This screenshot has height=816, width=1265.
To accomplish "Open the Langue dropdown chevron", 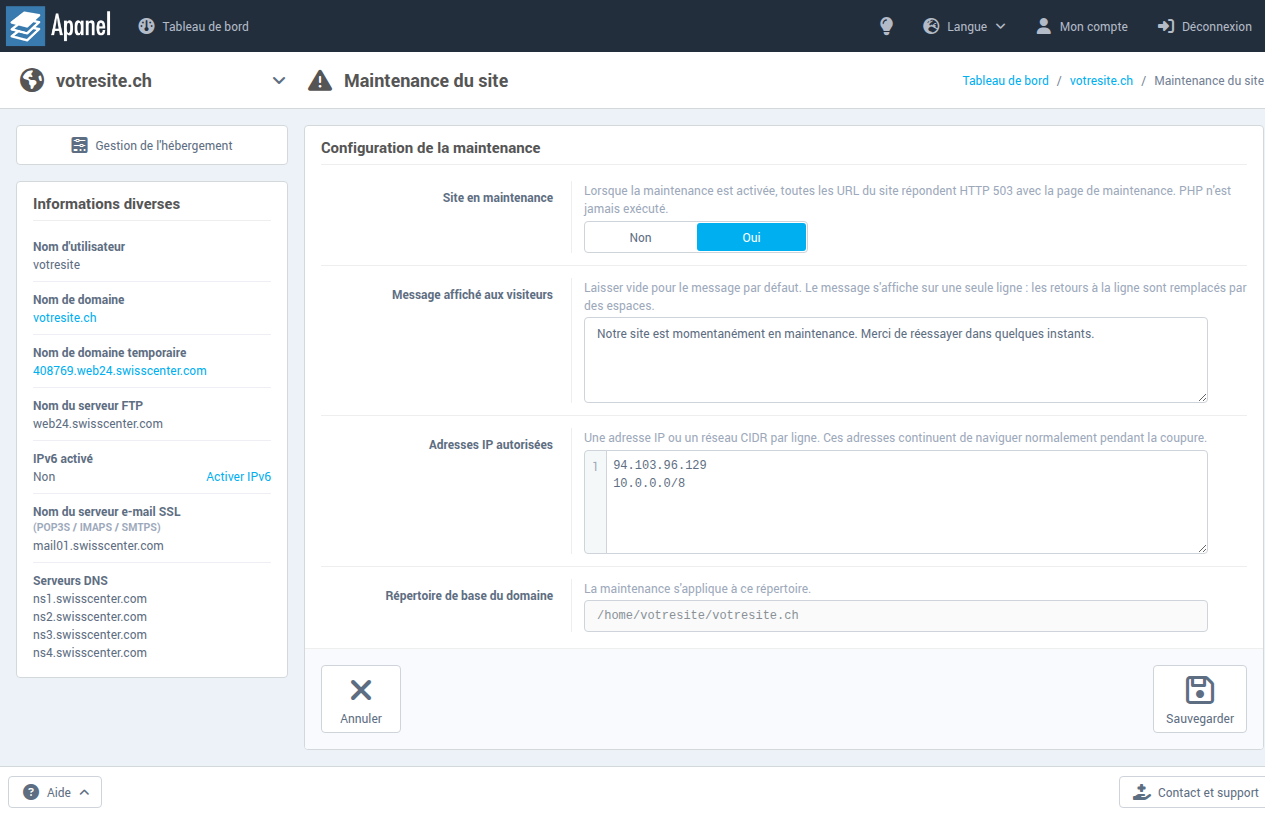I will [1001, 27].
